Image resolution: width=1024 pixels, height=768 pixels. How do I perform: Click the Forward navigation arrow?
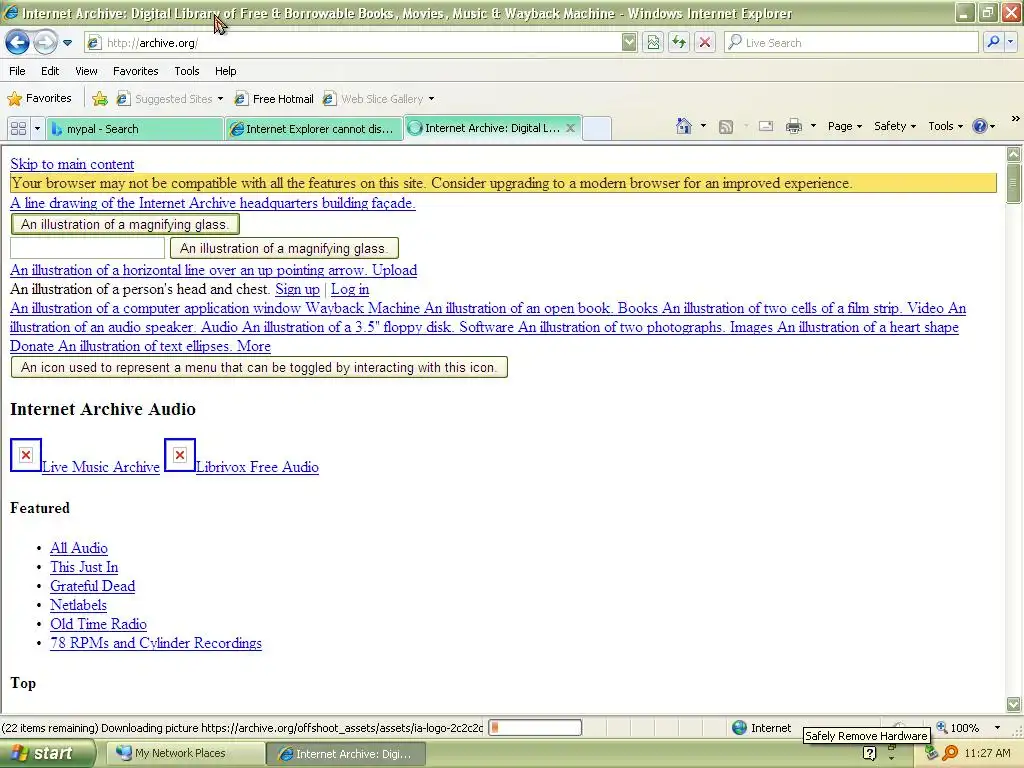[x=45, y=43]
